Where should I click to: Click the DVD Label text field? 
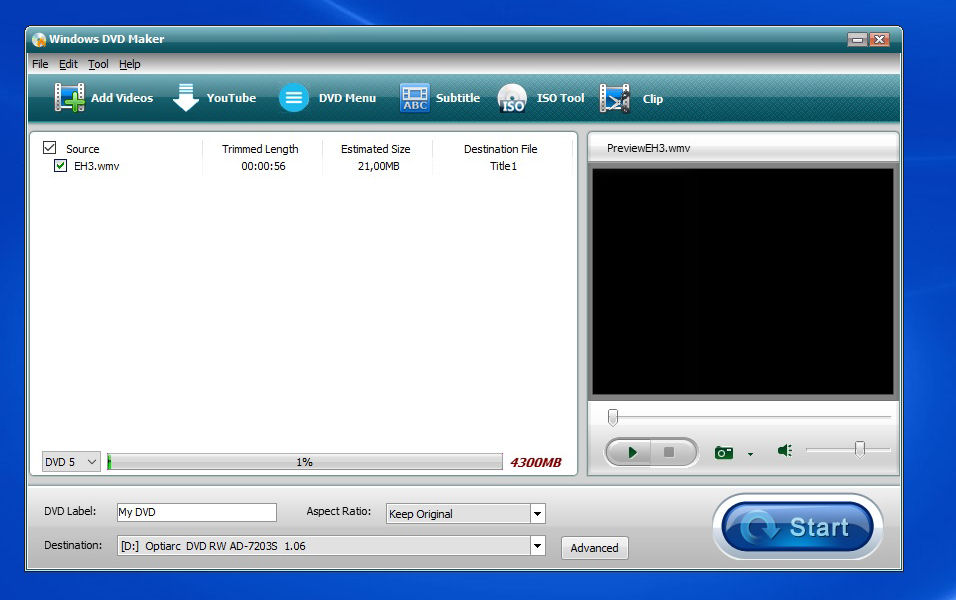pyautogui.click(x=196, y=512)
